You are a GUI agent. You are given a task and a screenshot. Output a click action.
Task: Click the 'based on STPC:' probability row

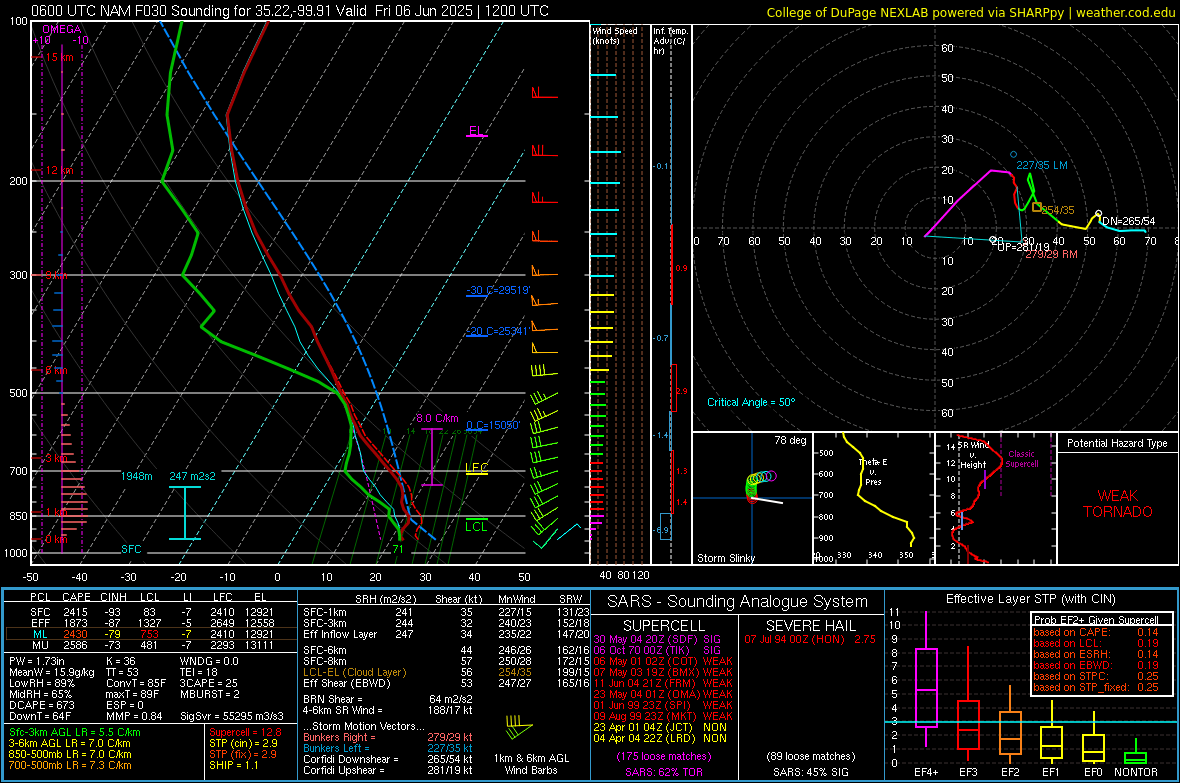coord(1096,676)
